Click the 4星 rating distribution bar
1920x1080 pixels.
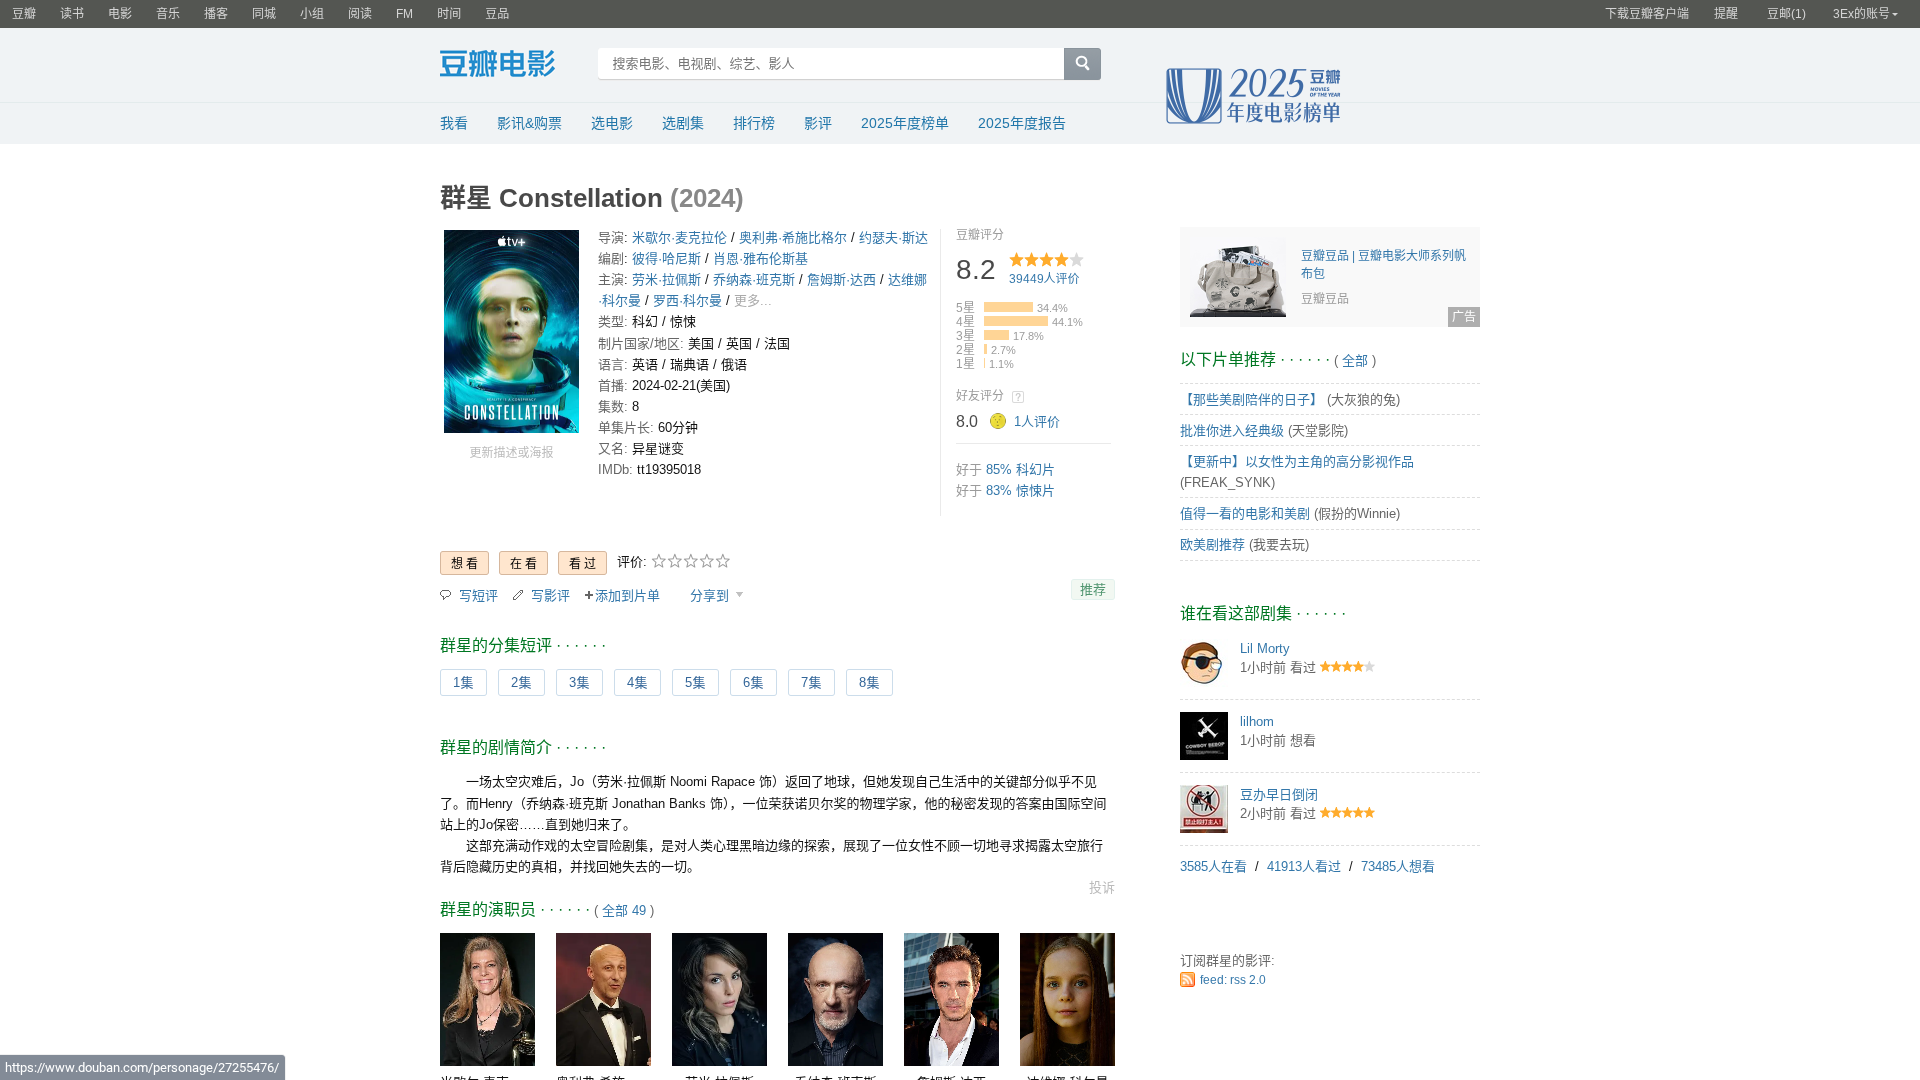(1016, 322)
